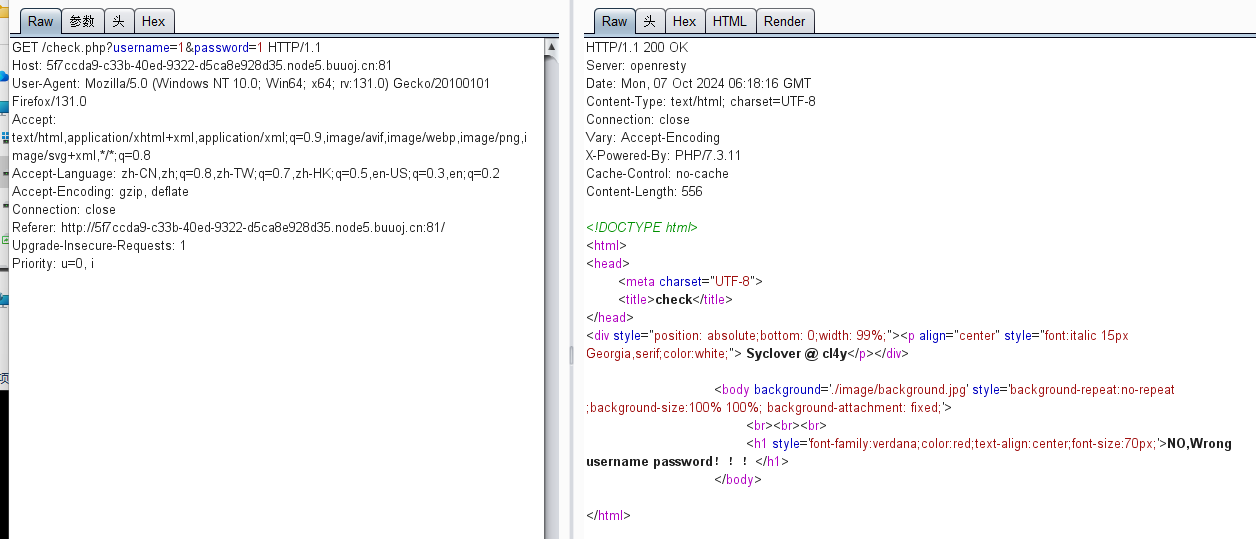Click the splitter handle between request and response
The image size is (1256, 539).
point(572,355)
